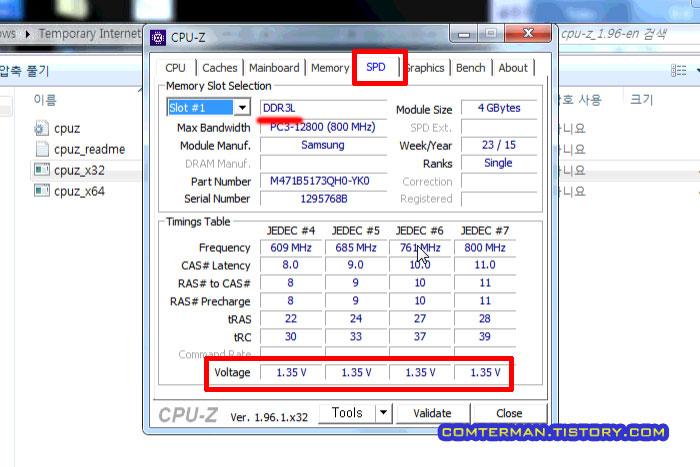The height and width of the screenshot is (467, 700).
Task: Switch to the Memory tab
Action: (x=330, y=68)
